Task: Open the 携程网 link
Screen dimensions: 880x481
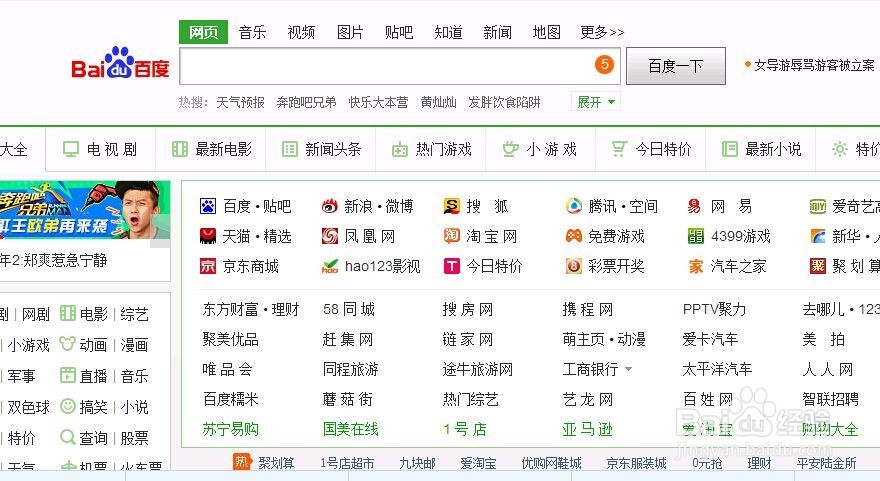Action: (x=588, y=309)
